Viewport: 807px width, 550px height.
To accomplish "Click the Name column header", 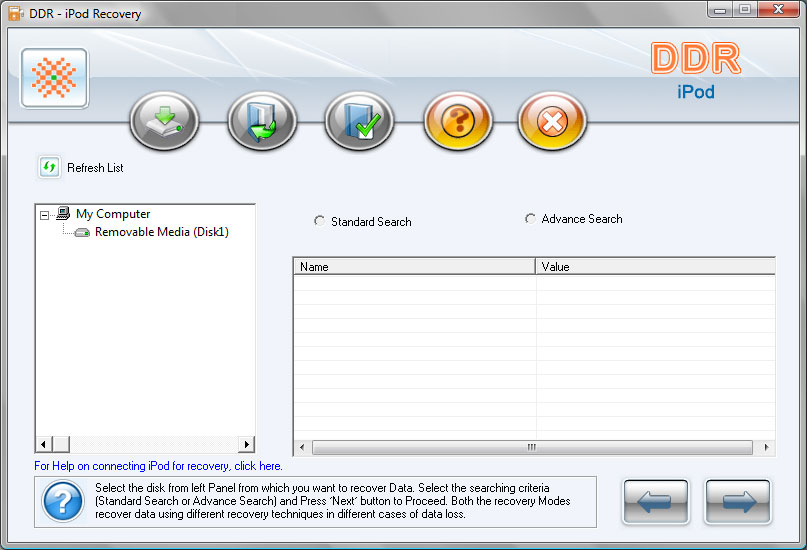I will (x=414, y=267).
